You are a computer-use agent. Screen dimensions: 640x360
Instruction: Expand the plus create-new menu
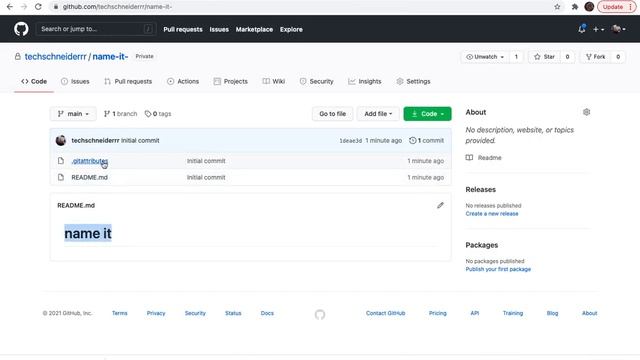598,29
